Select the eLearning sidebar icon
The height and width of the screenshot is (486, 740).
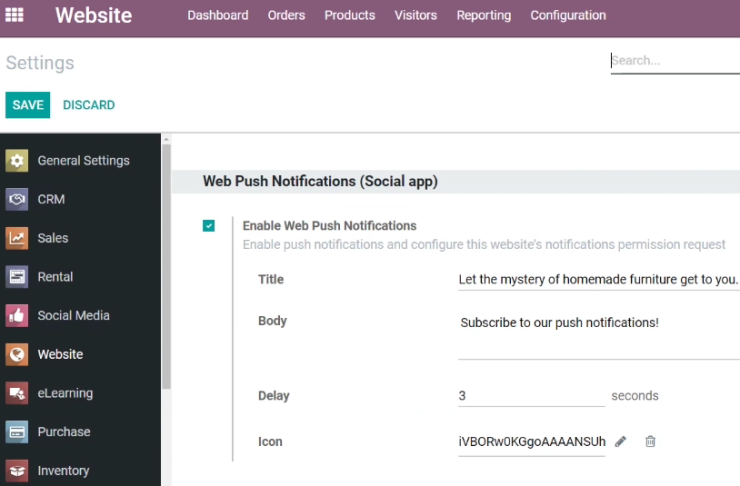coord(17,393)
